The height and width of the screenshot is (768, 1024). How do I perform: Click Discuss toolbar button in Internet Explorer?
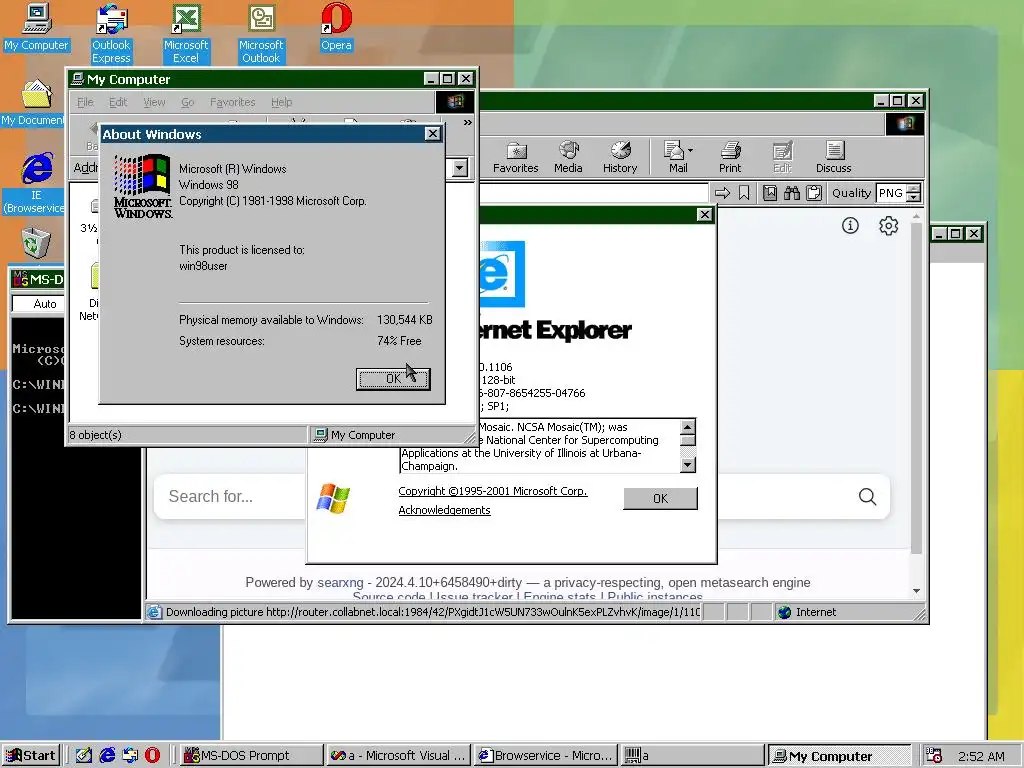[x=833, y=157]
